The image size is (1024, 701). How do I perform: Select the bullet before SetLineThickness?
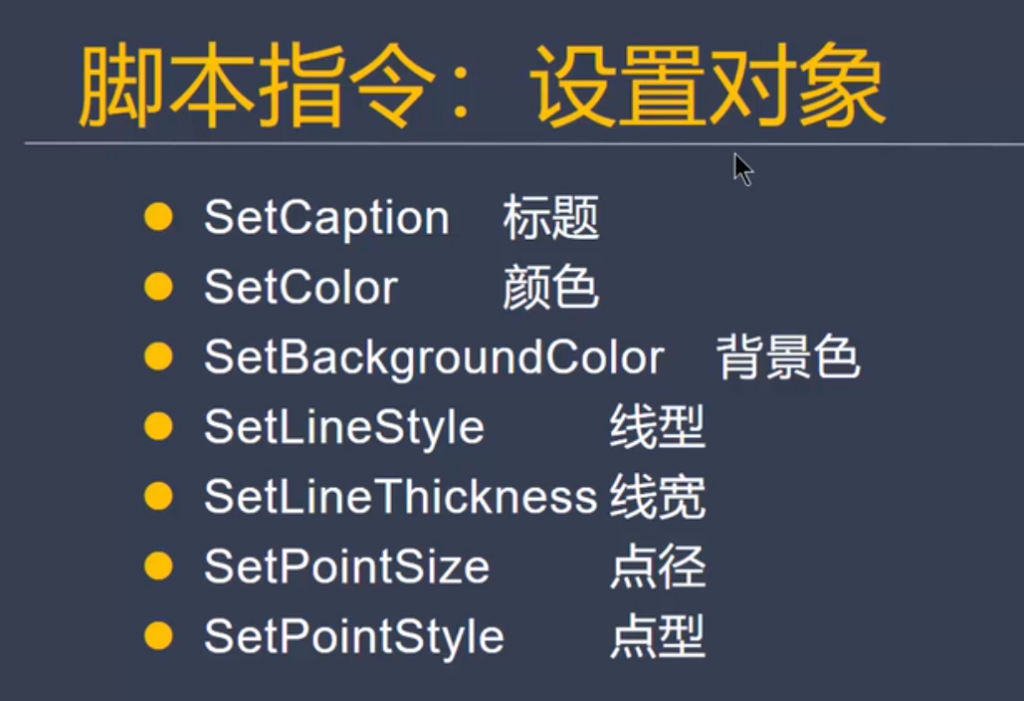[158, 496]
